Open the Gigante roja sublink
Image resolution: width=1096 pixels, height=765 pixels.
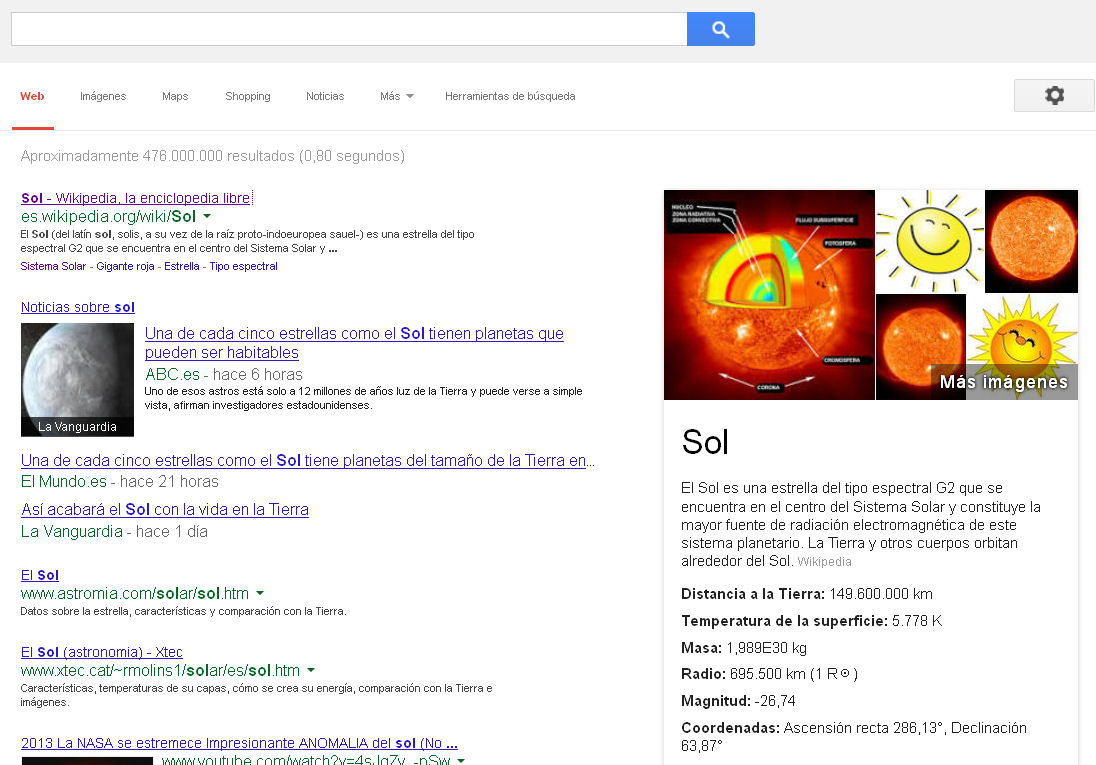point(125,267)
